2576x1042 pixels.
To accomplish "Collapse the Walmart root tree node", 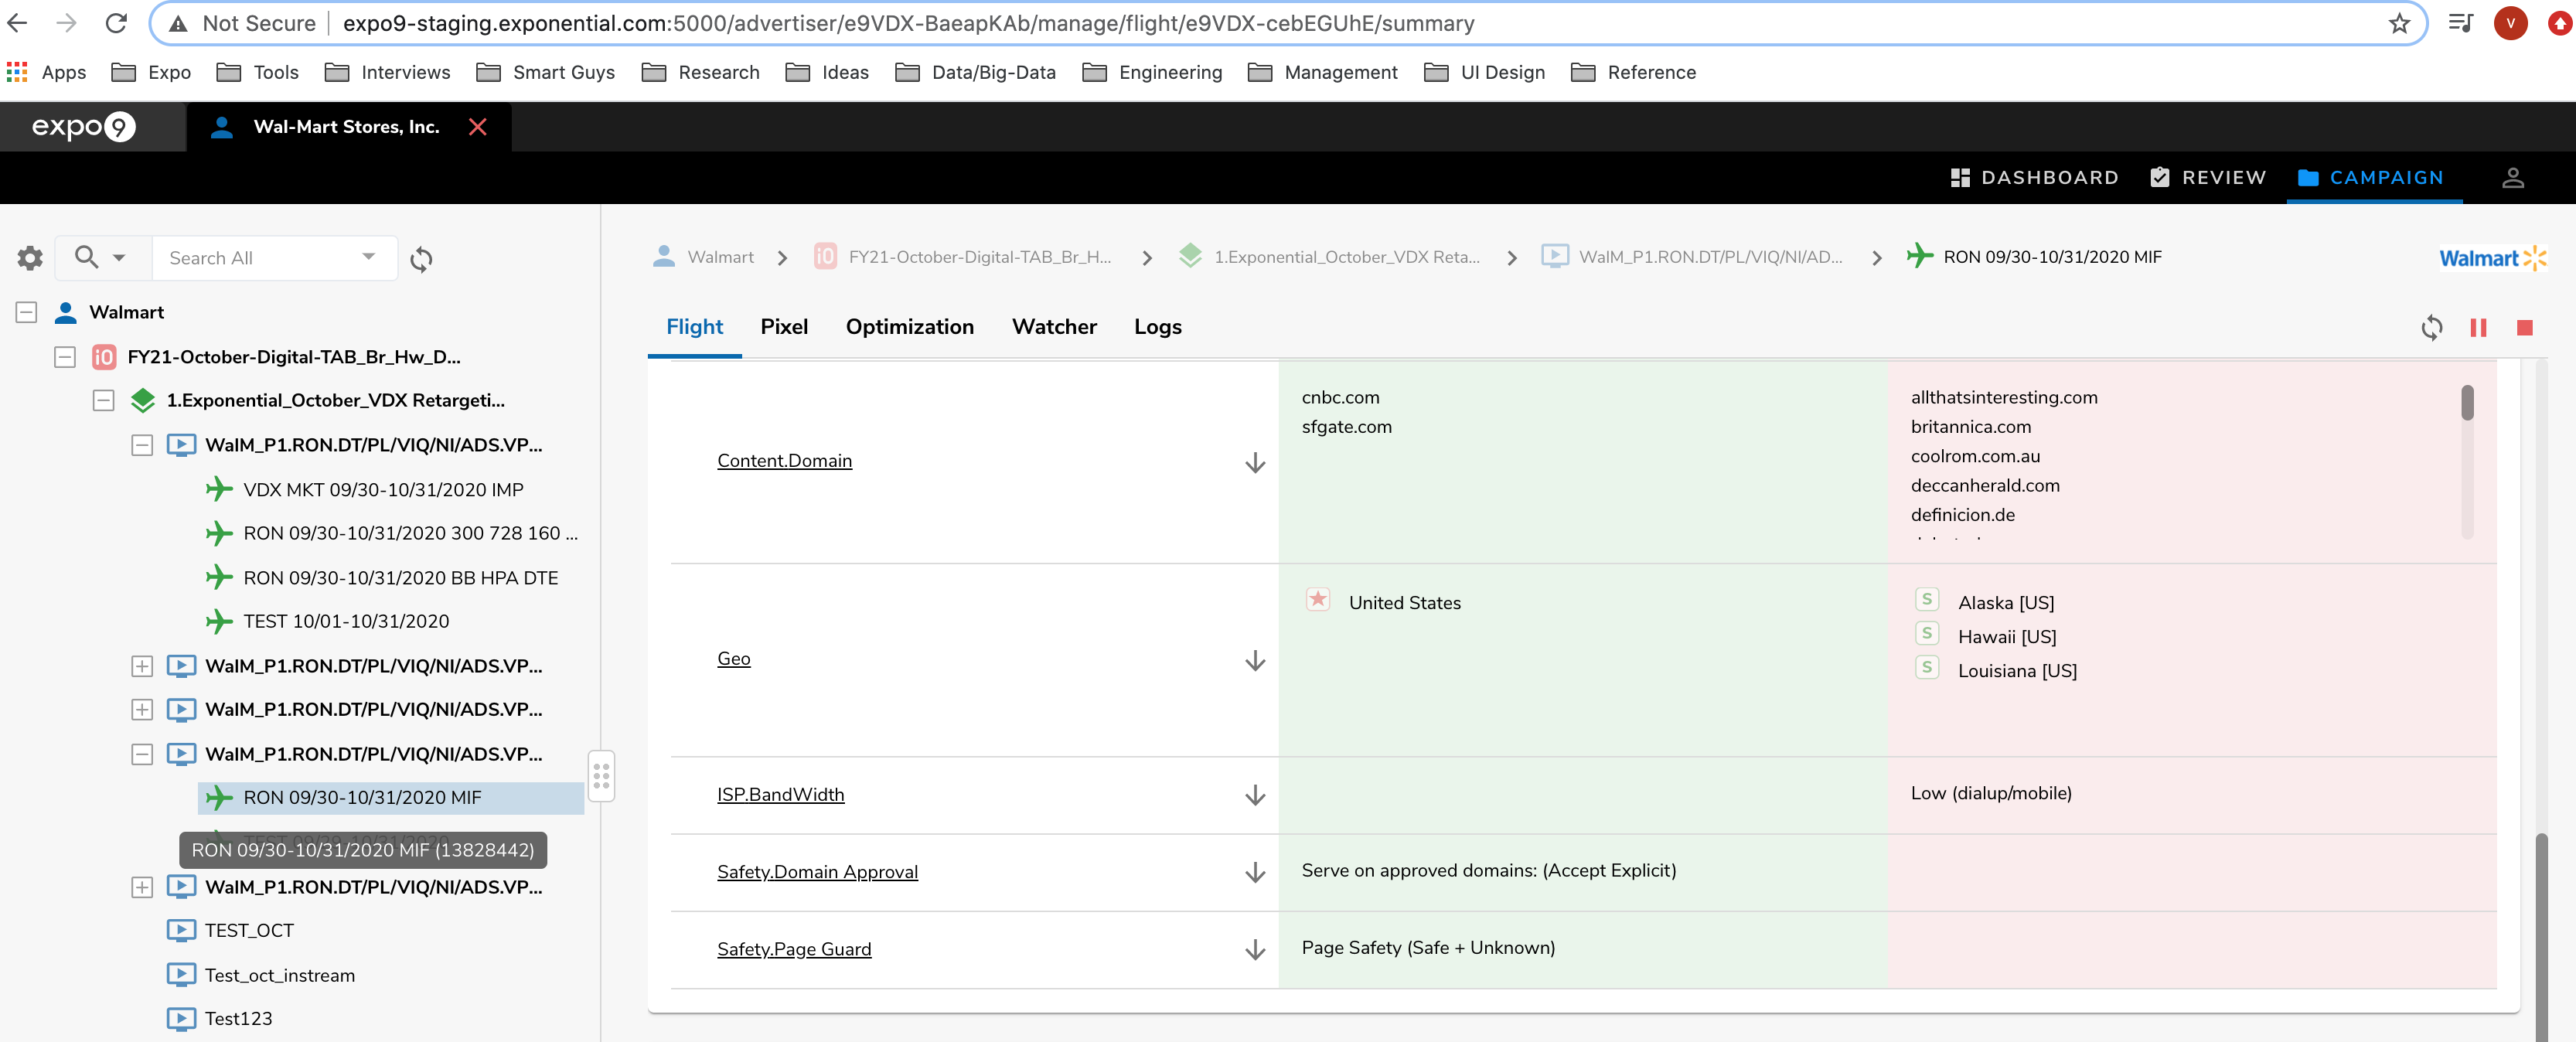I will point(27,312).
